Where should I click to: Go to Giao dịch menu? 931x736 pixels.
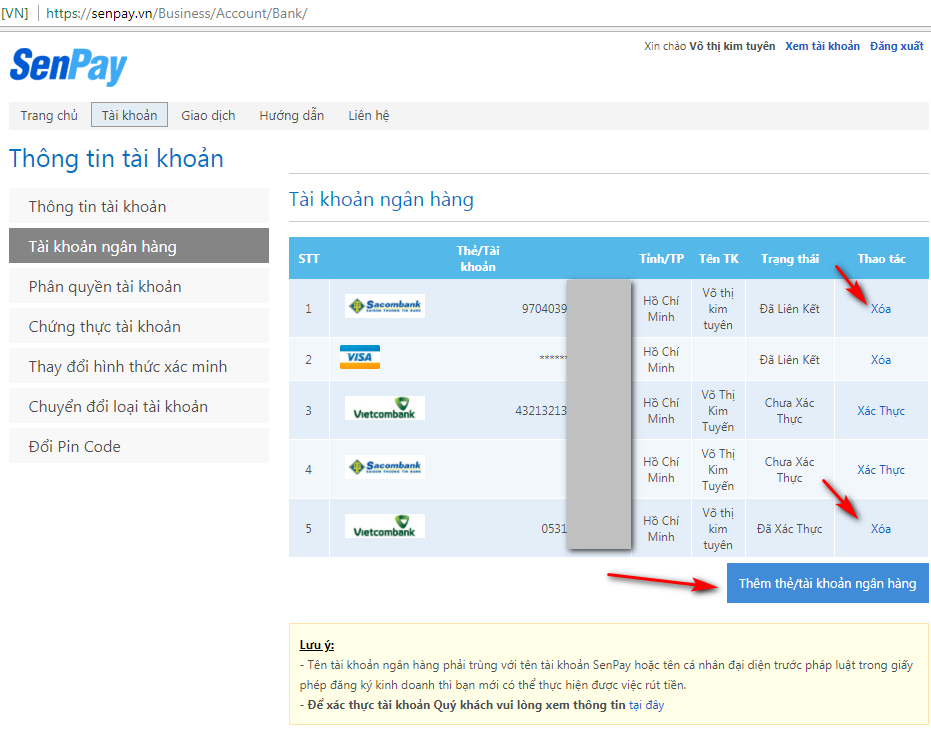pos(208,115)
